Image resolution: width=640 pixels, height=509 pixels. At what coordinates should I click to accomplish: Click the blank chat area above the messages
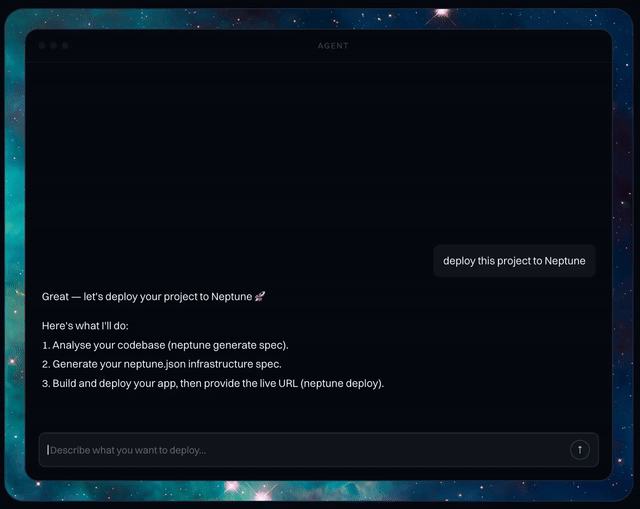tap(318, 151)
